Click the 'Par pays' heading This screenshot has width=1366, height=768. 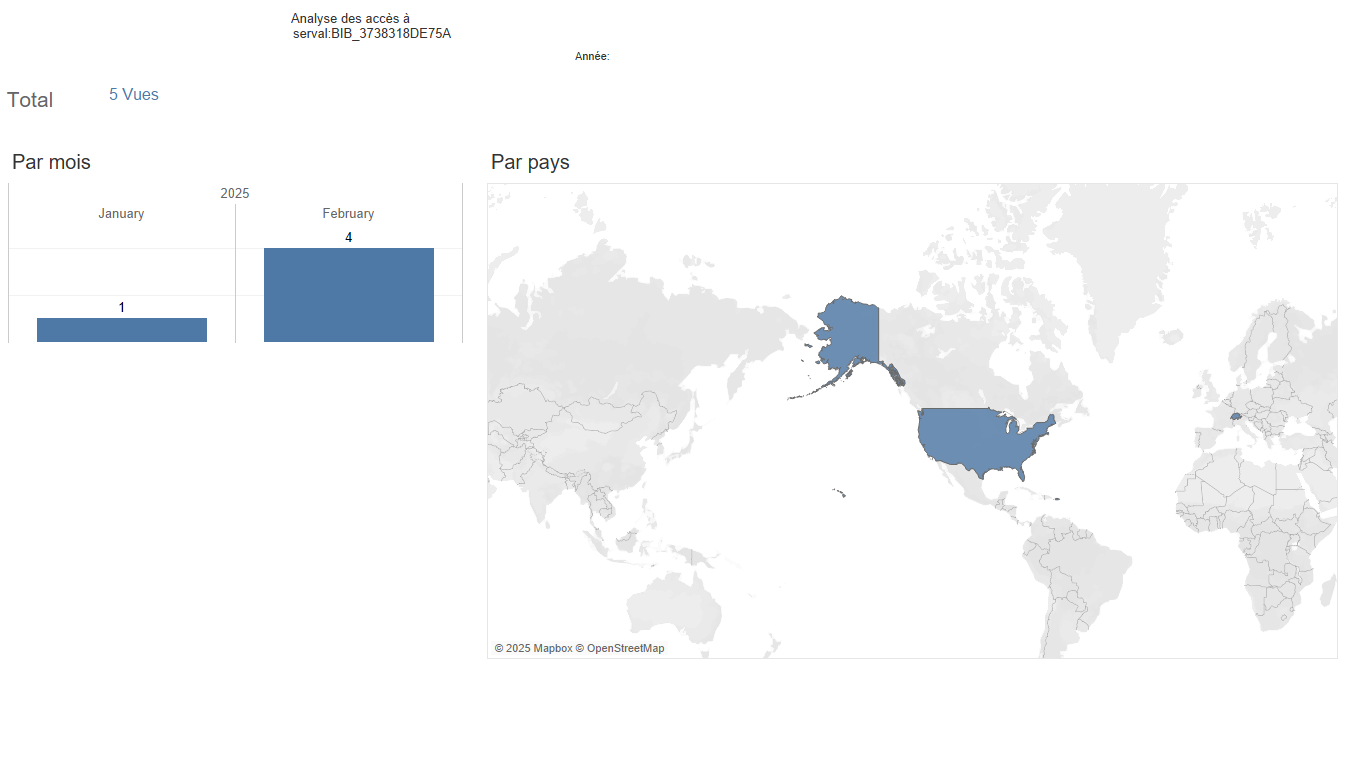tap(530, 162)
